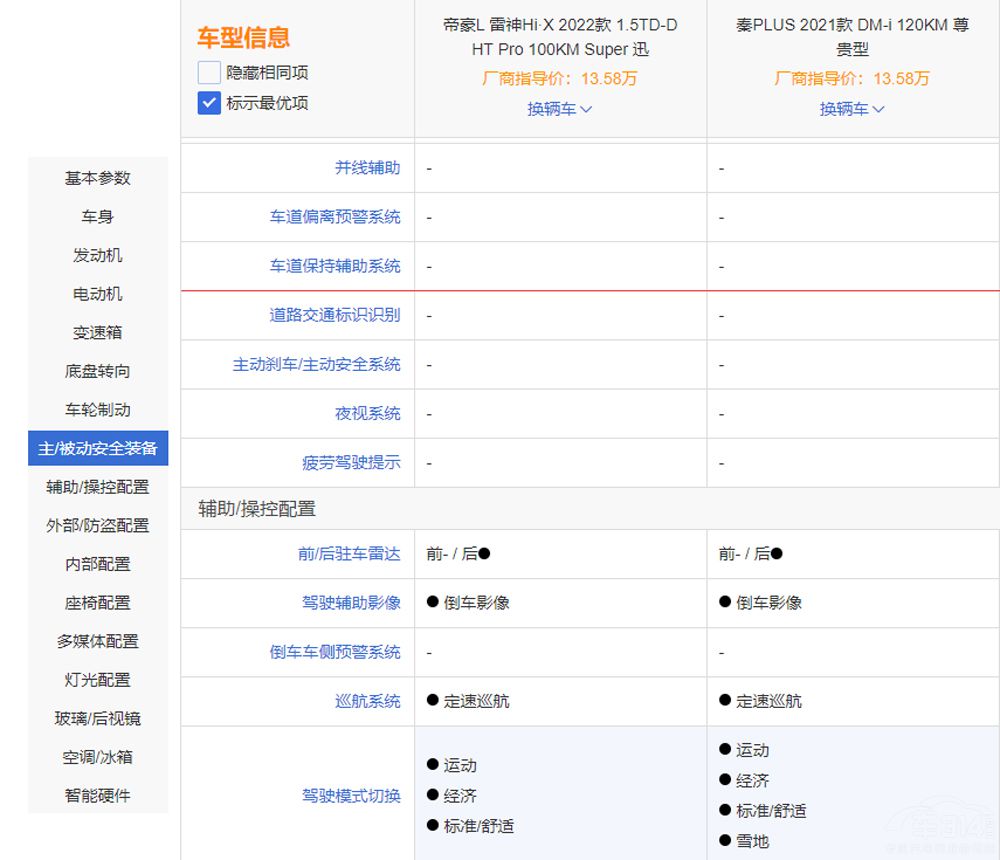Check the 隐藏相同项 checkbox

click(209, 72)
